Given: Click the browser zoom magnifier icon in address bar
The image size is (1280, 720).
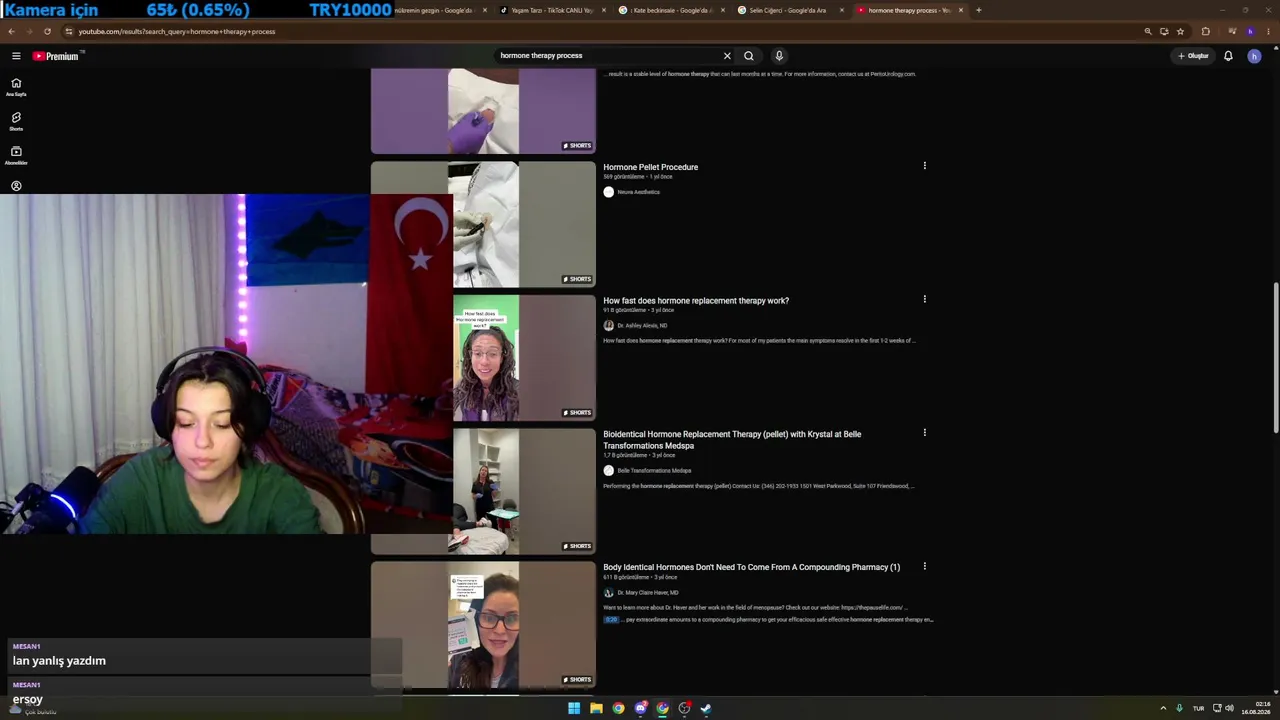Looking at the screenshot, I should pyautogui.click(x=1148, y=31).
